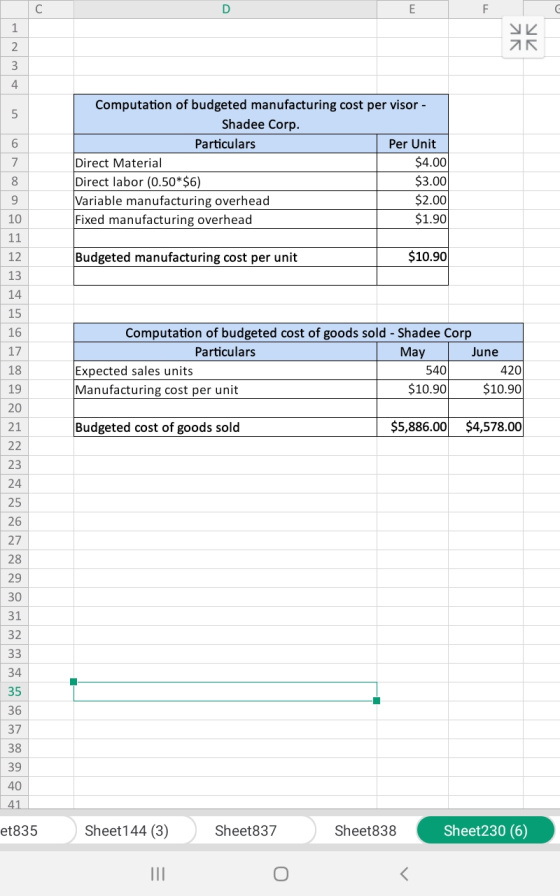560x896 pixels.
Task: Select 'Expected sales units' cell
Action: point(225,370)
